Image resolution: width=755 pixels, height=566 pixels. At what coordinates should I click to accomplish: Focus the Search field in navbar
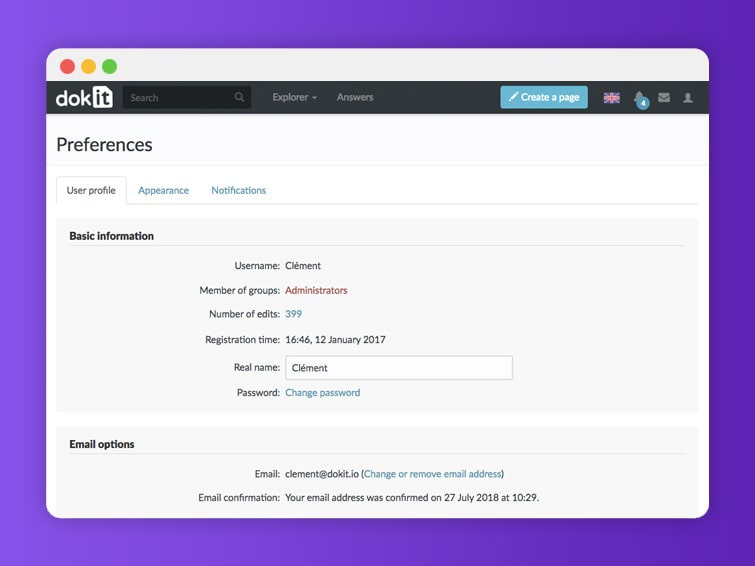pos(187,97)
